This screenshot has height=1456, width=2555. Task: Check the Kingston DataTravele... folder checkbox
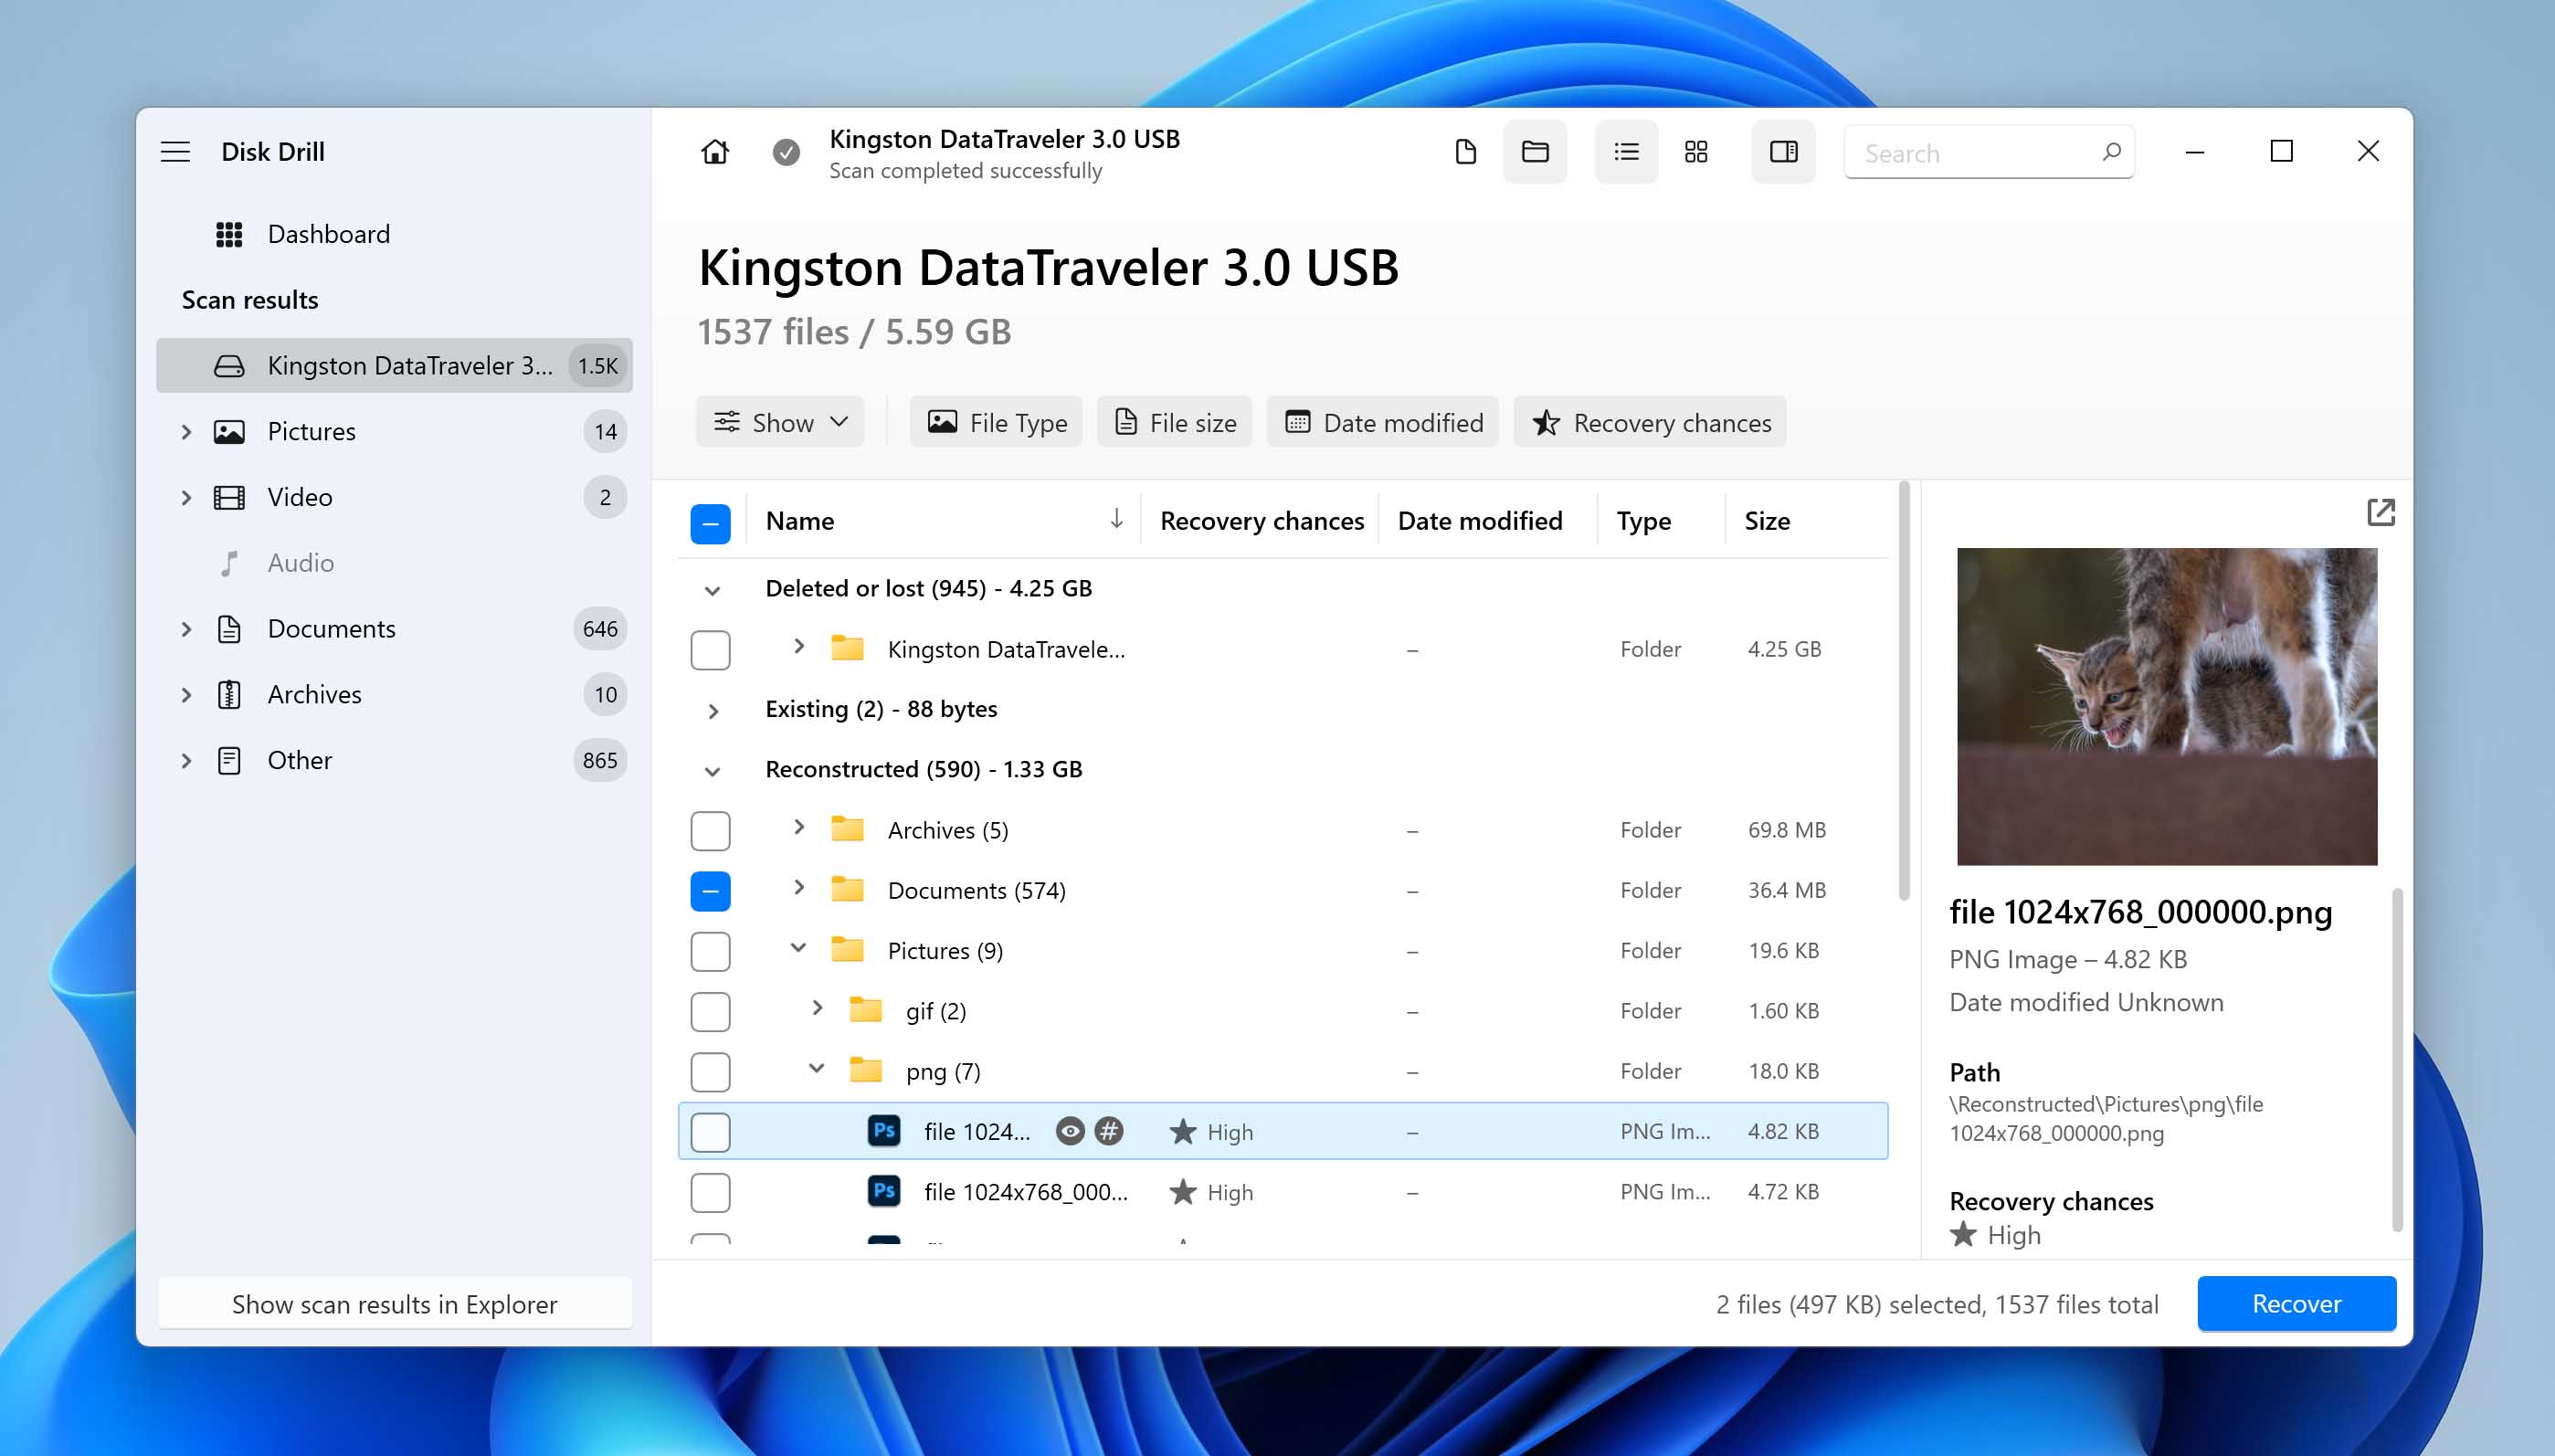click(710, 650)
